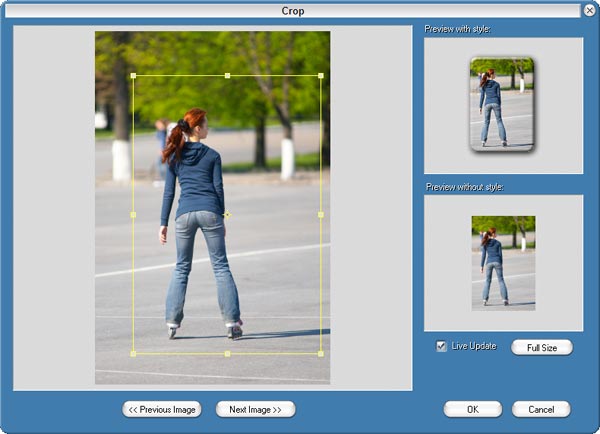This screenshot has width=600, height=434.
Task: Click the 'Preview without style:' label
Action: [x=465, y=187]
